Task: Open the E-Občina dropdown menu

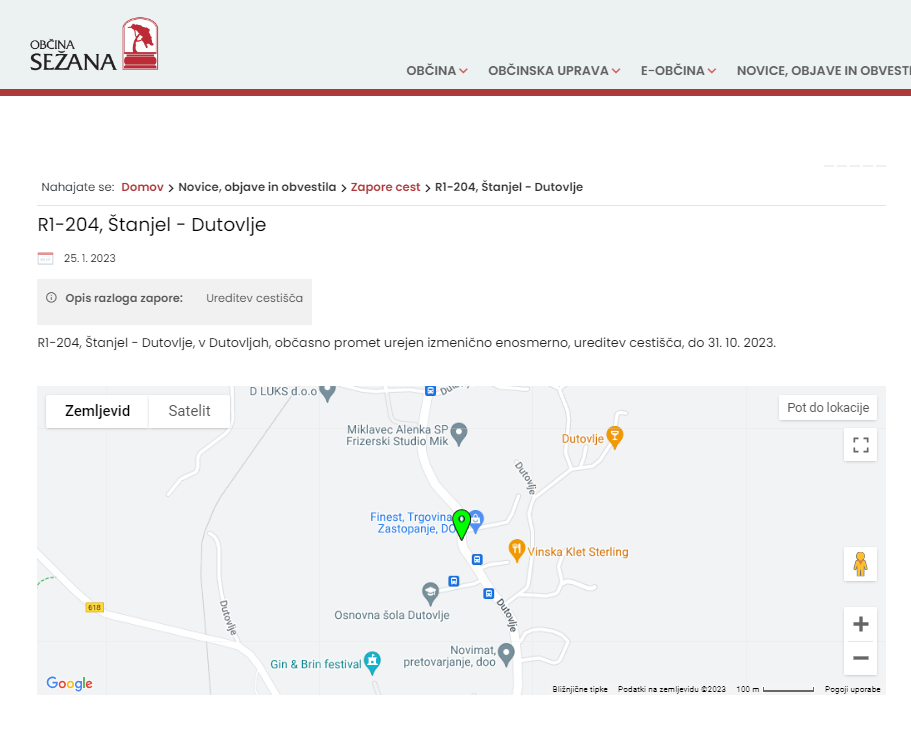Action: point(678,71)
